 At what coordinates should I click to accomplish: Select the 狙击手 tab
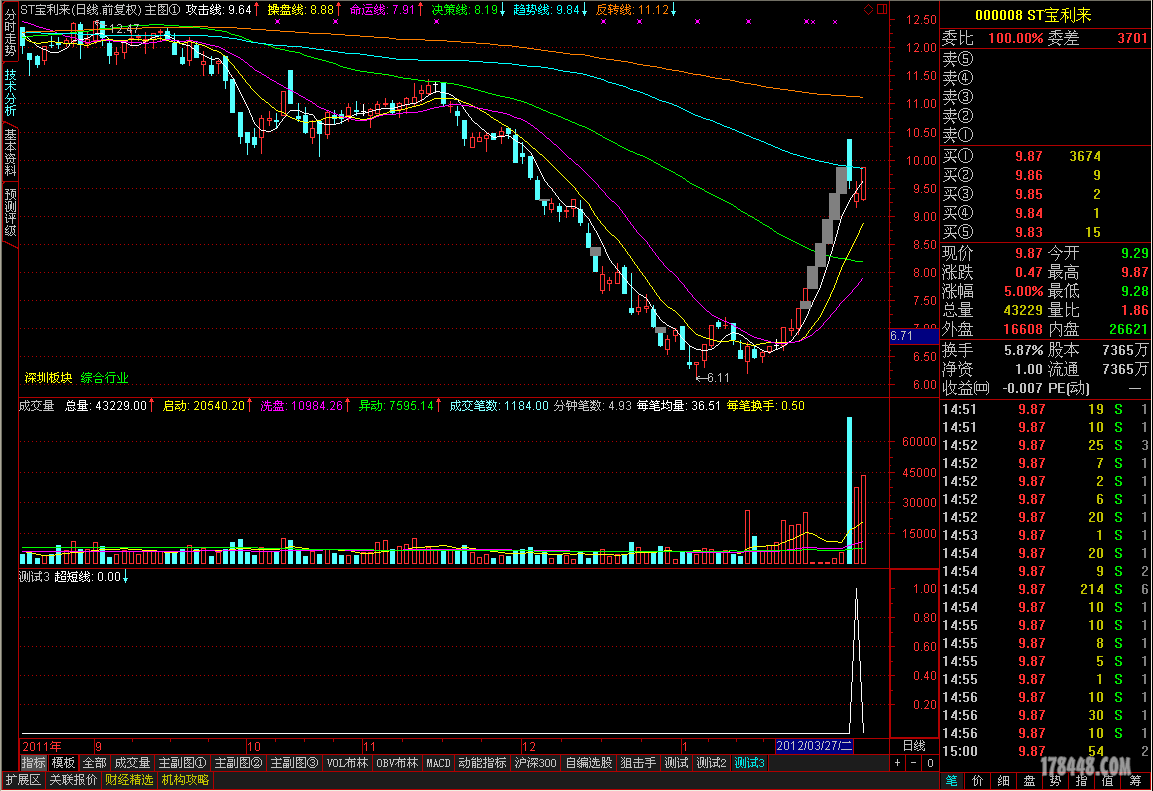tap(638, 763)
